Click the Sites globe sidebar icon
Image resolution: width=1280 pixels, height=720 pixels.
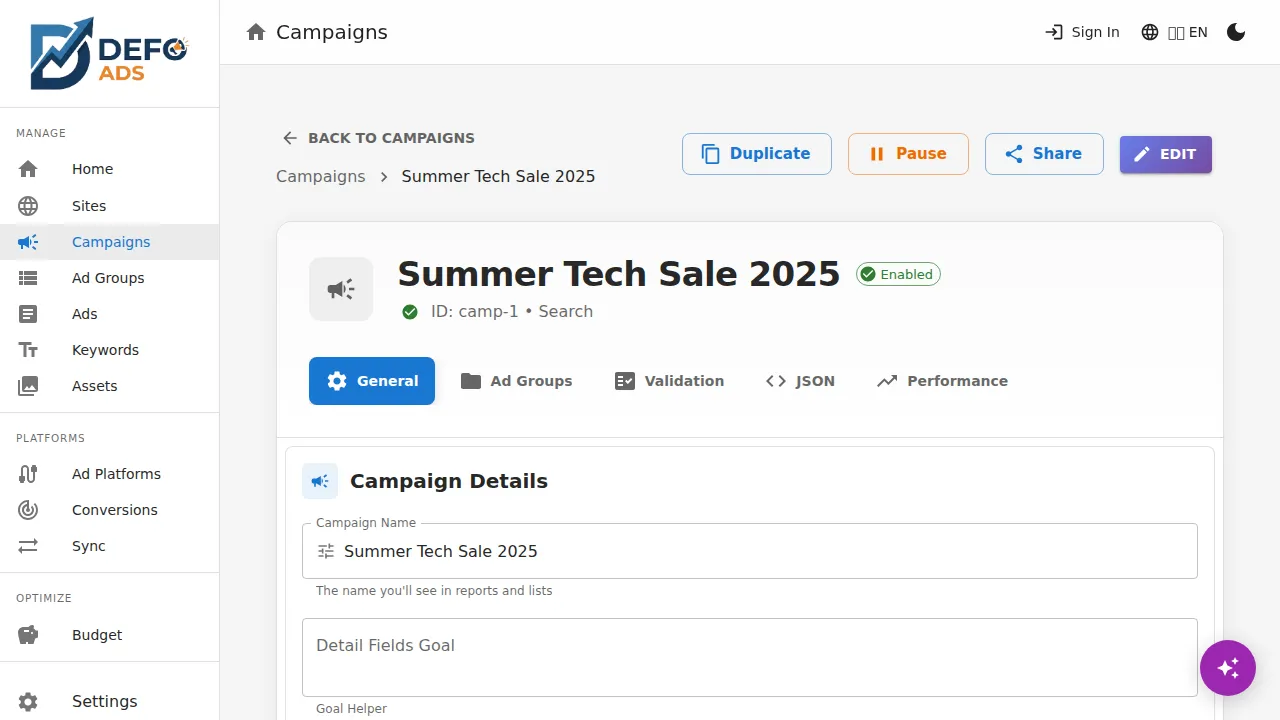click(x=28, y=206)
